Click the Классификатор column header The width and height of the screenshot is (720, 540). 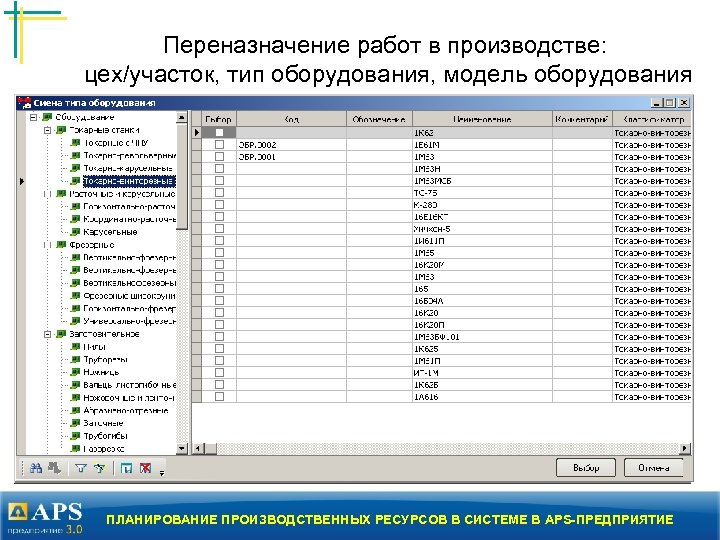tap(652, 119)
